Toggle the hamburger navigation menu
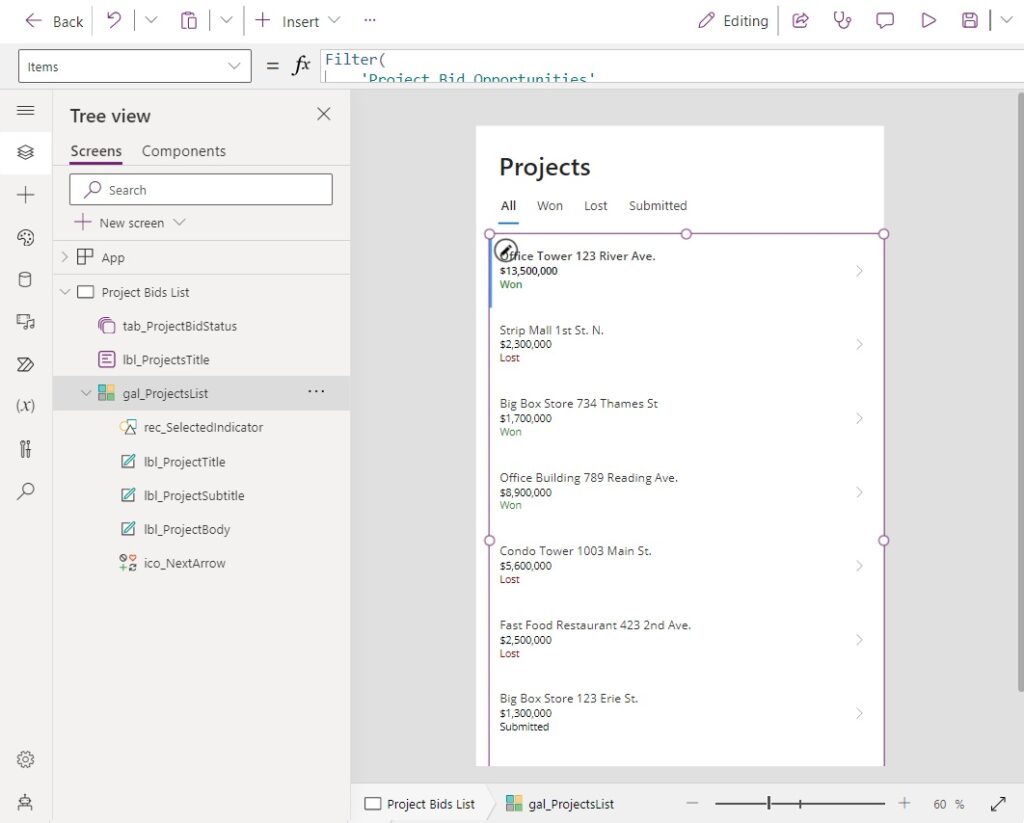1024x823 pixels. (25, 110)
